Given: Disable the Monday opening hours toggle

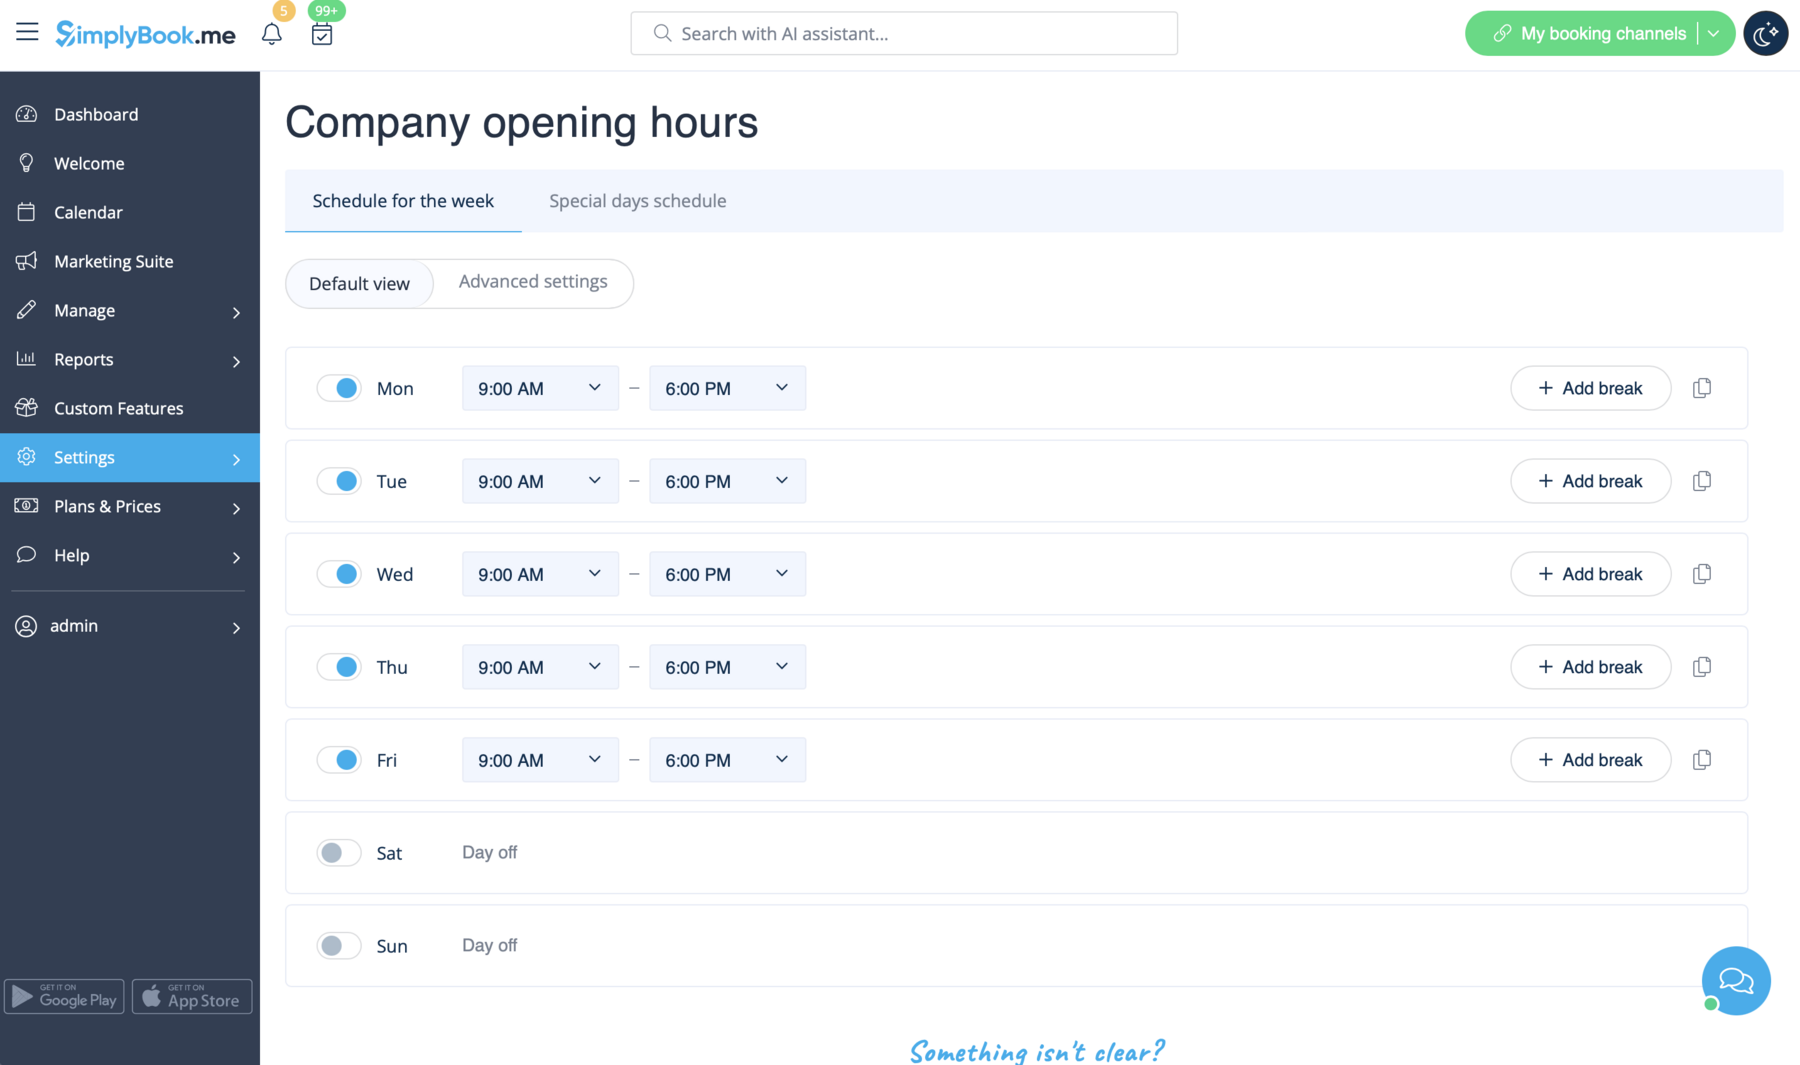Looking at the screenshot, I should coord(339,388).
